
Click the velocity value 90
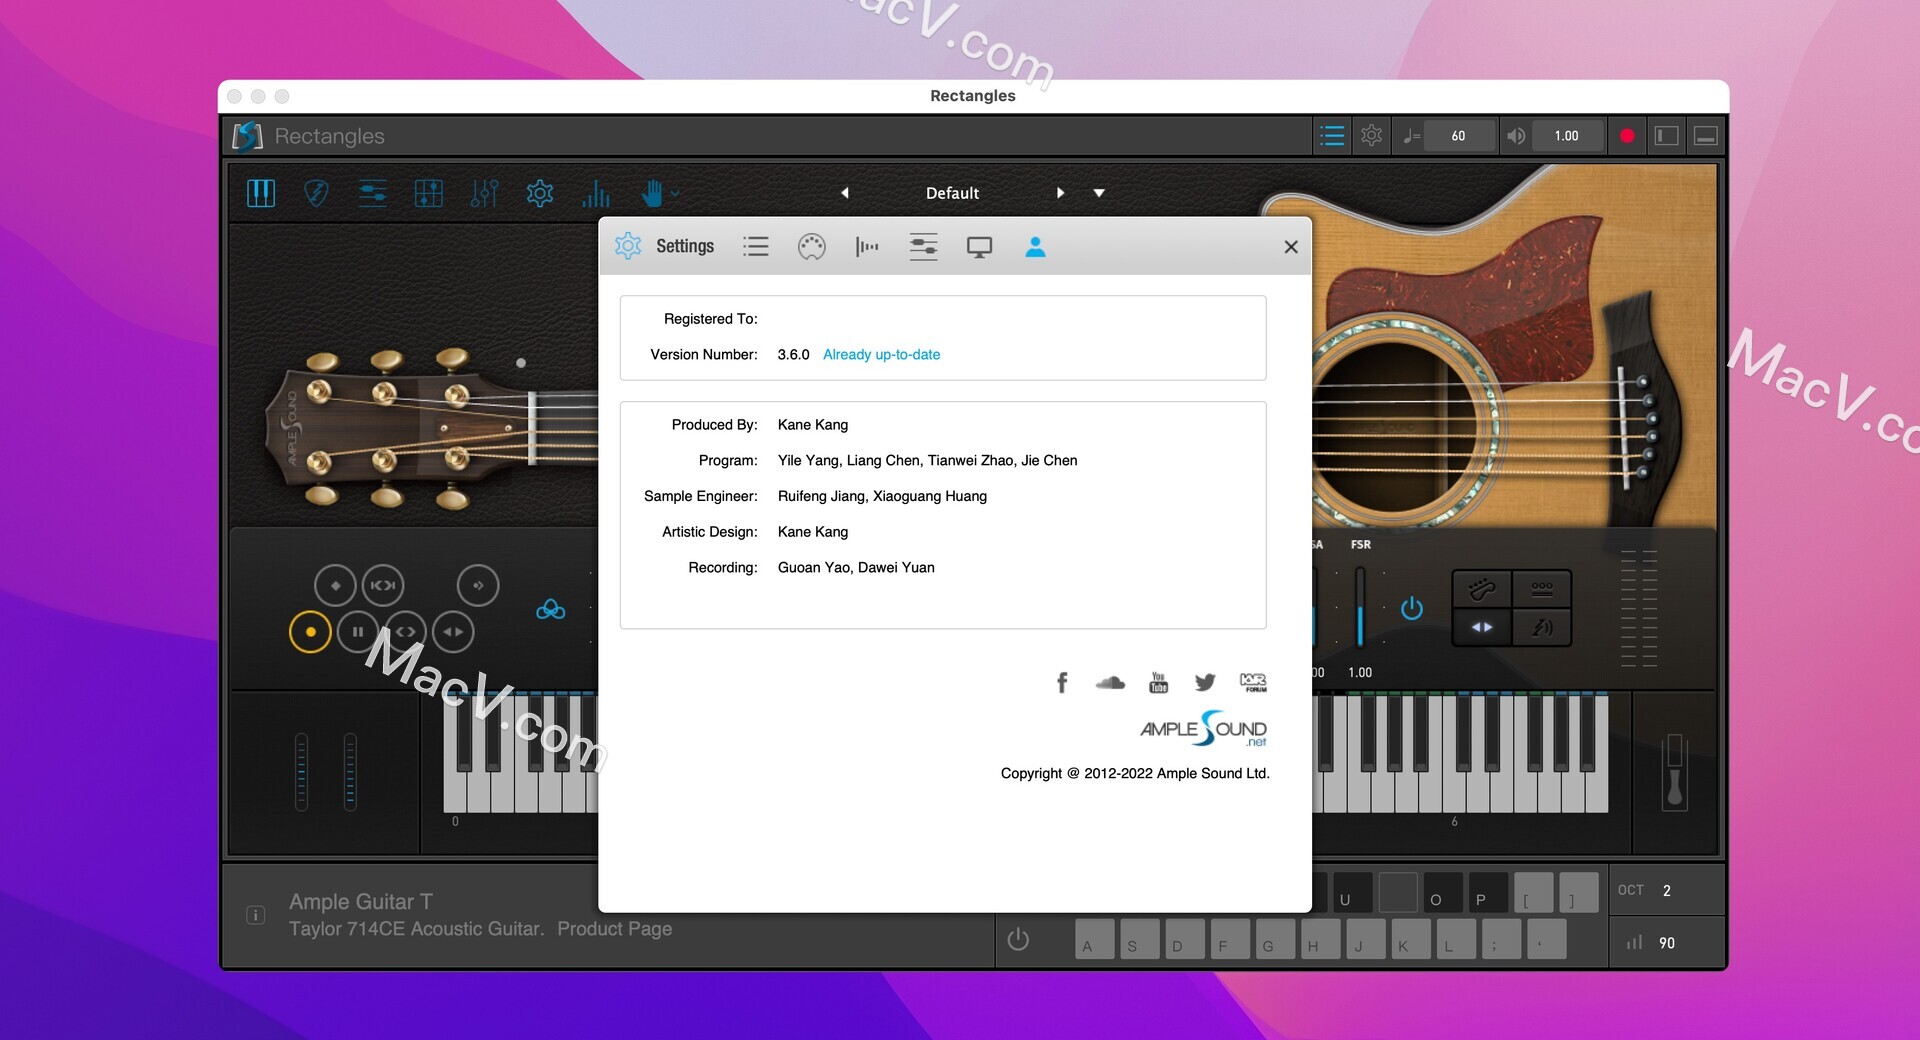(1667, 943)
